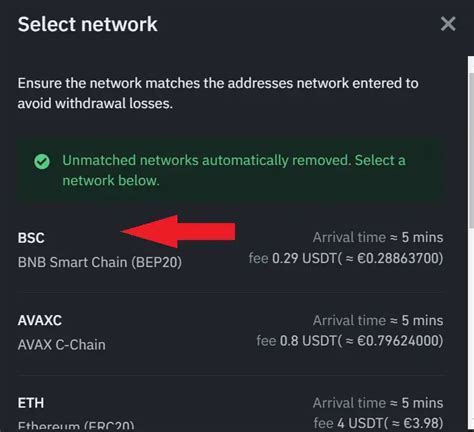The image size is (474, 432).
Task: Click AVAXC arrival time 5 mins
Action: [x=378, y=320]
